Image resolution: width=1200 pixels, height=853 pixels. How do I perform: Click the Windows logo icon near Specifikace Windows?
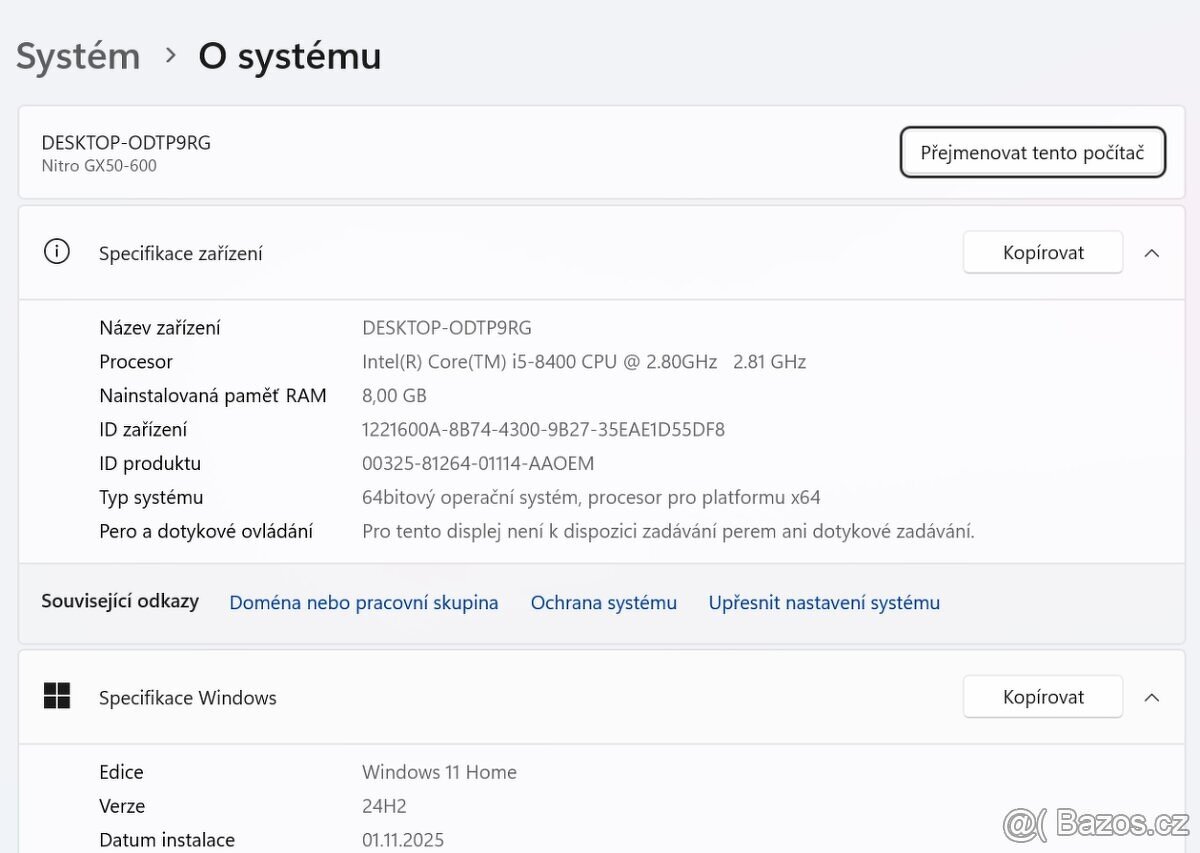click(57, 696)
